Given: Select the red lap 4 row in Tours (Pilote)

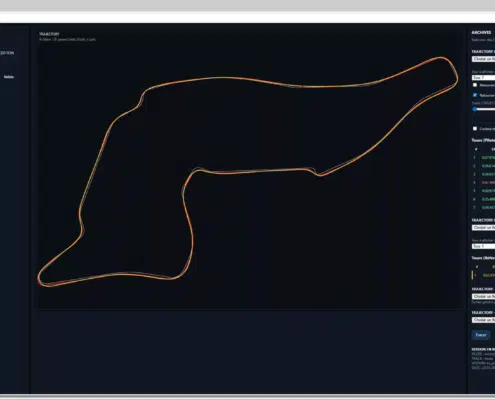Looking at the screenshot, I should 483,182.
